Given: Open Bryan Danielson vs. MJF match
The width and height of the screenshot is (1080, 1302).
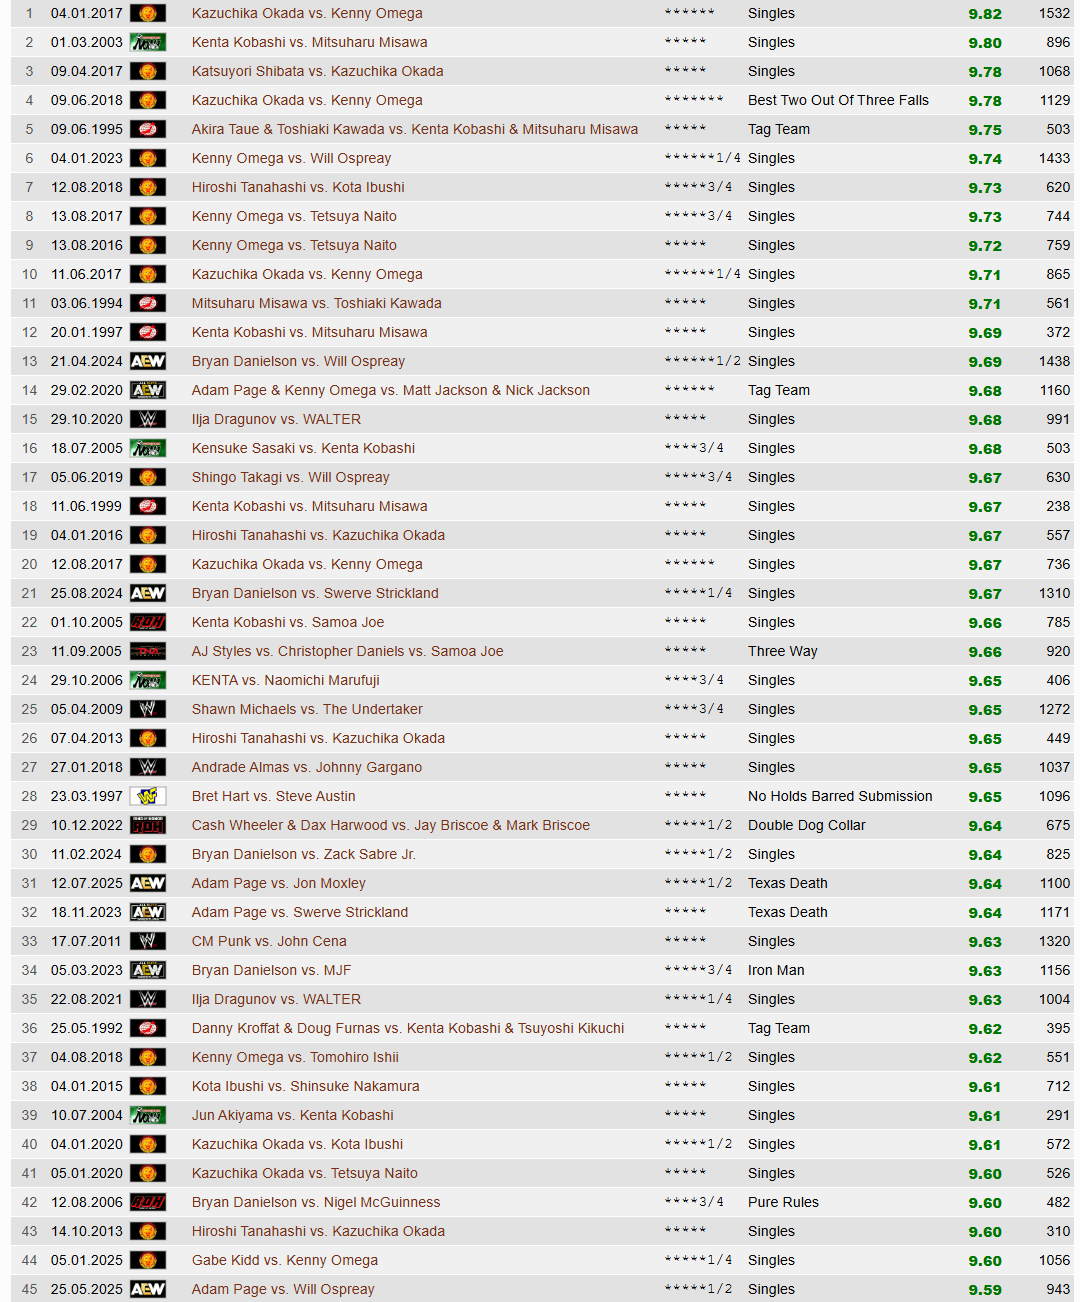Looking at the screenshot, I should click(x=272, y=971).
